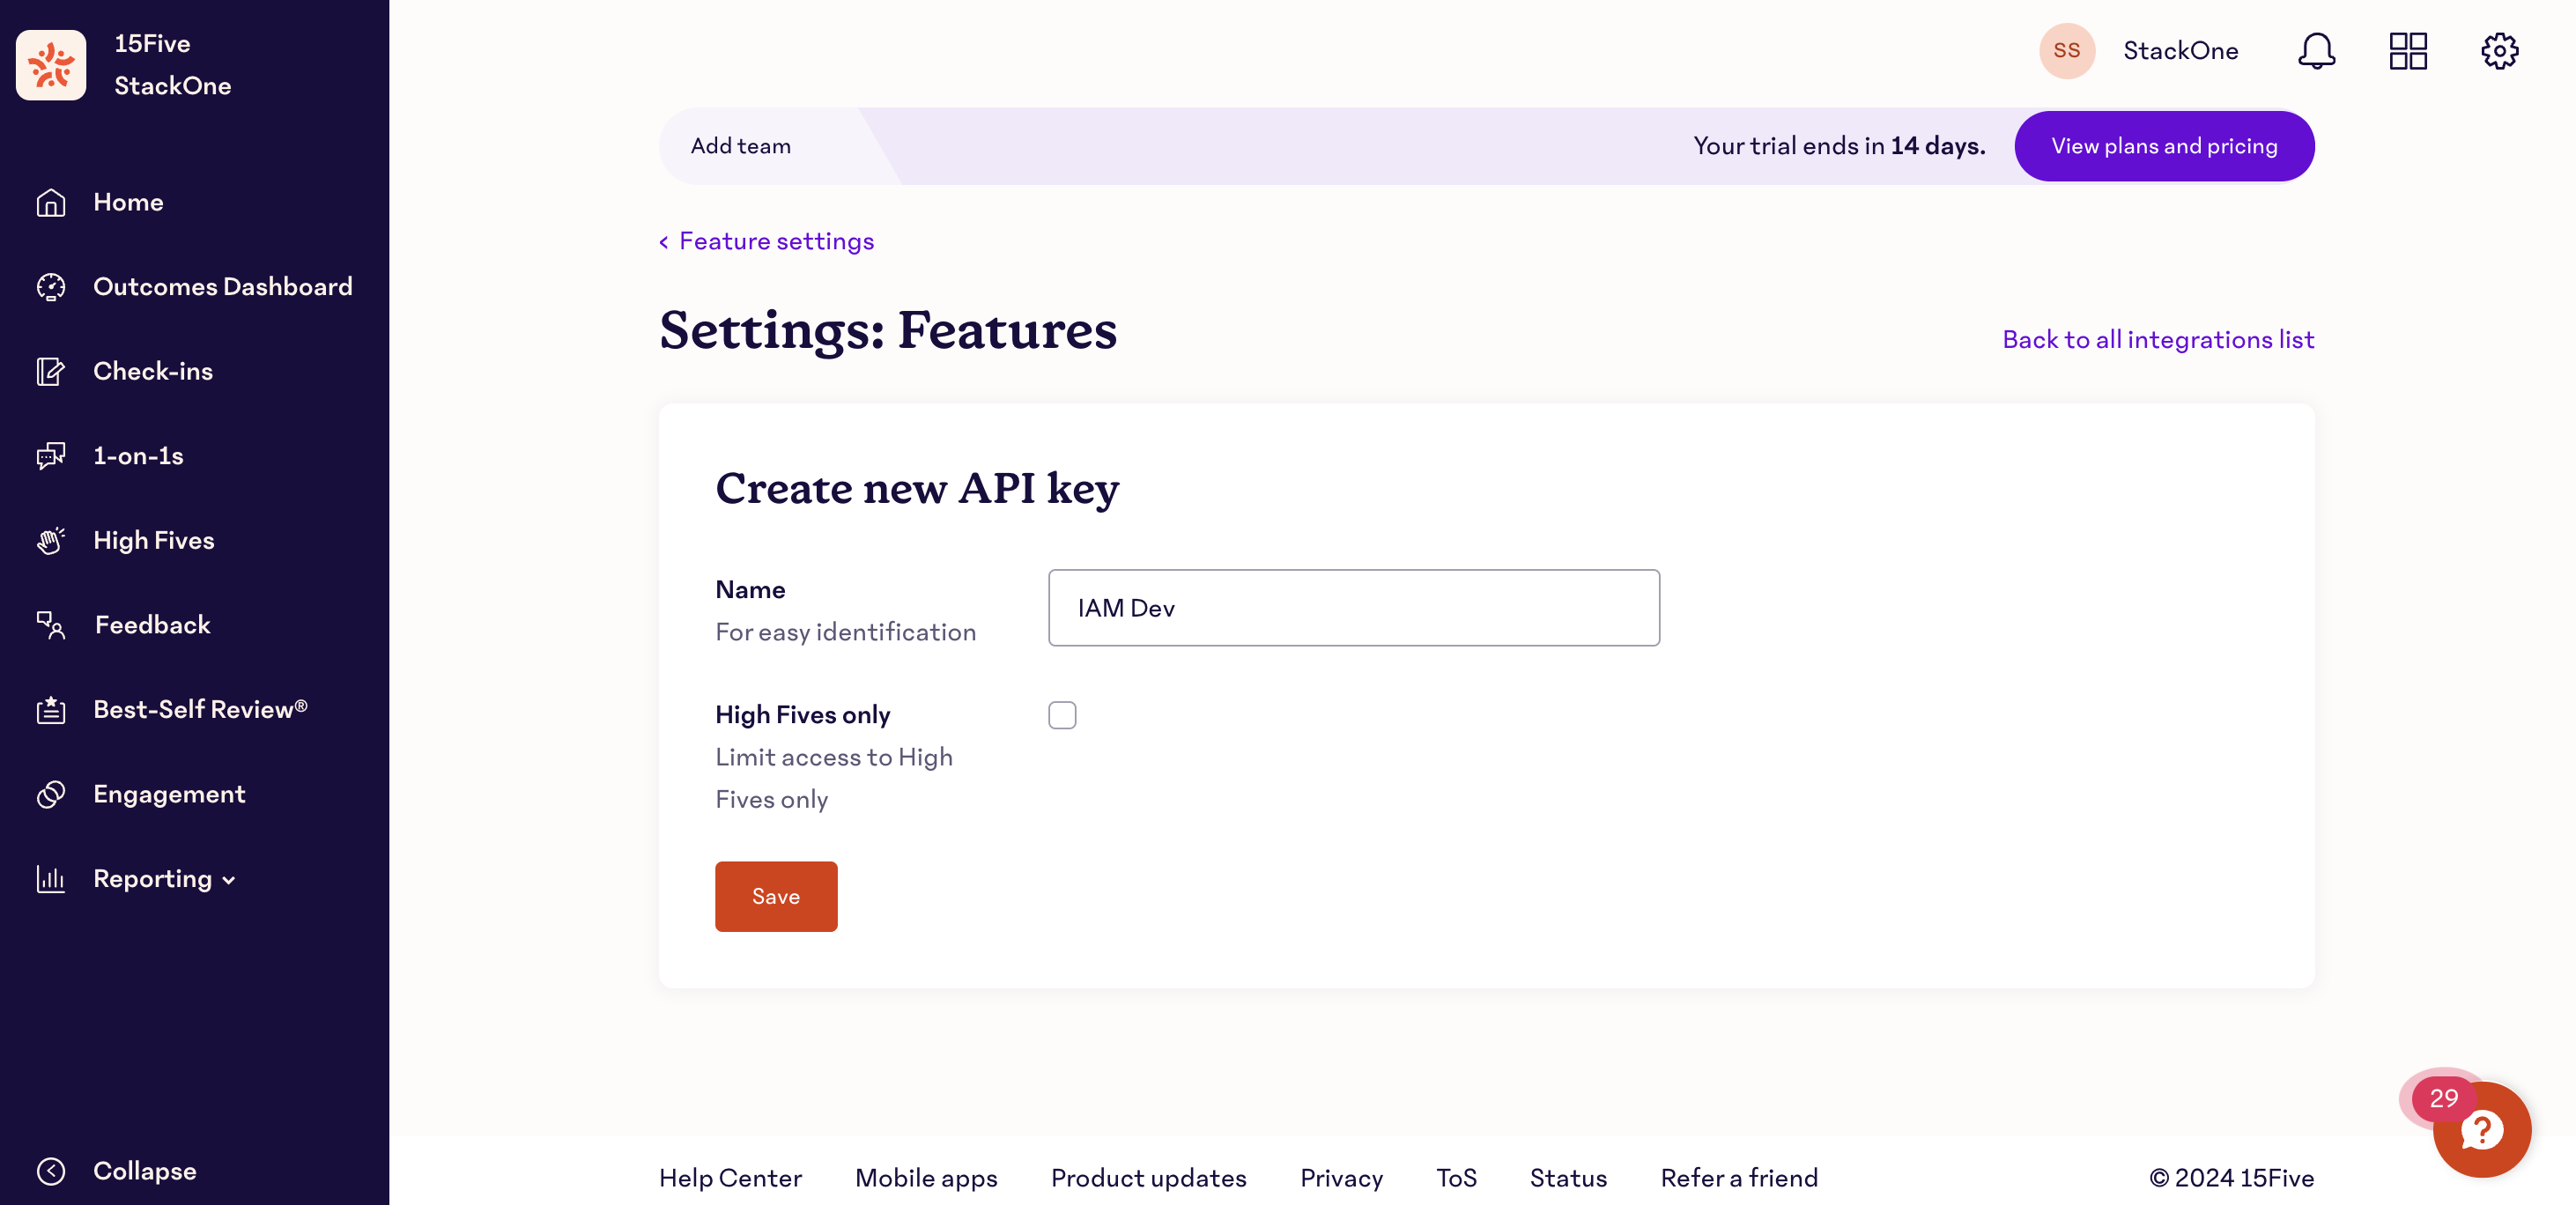Open the apps grid icon
Viewport: 2576px width, 1205px height.
[x=2409, y=51]
